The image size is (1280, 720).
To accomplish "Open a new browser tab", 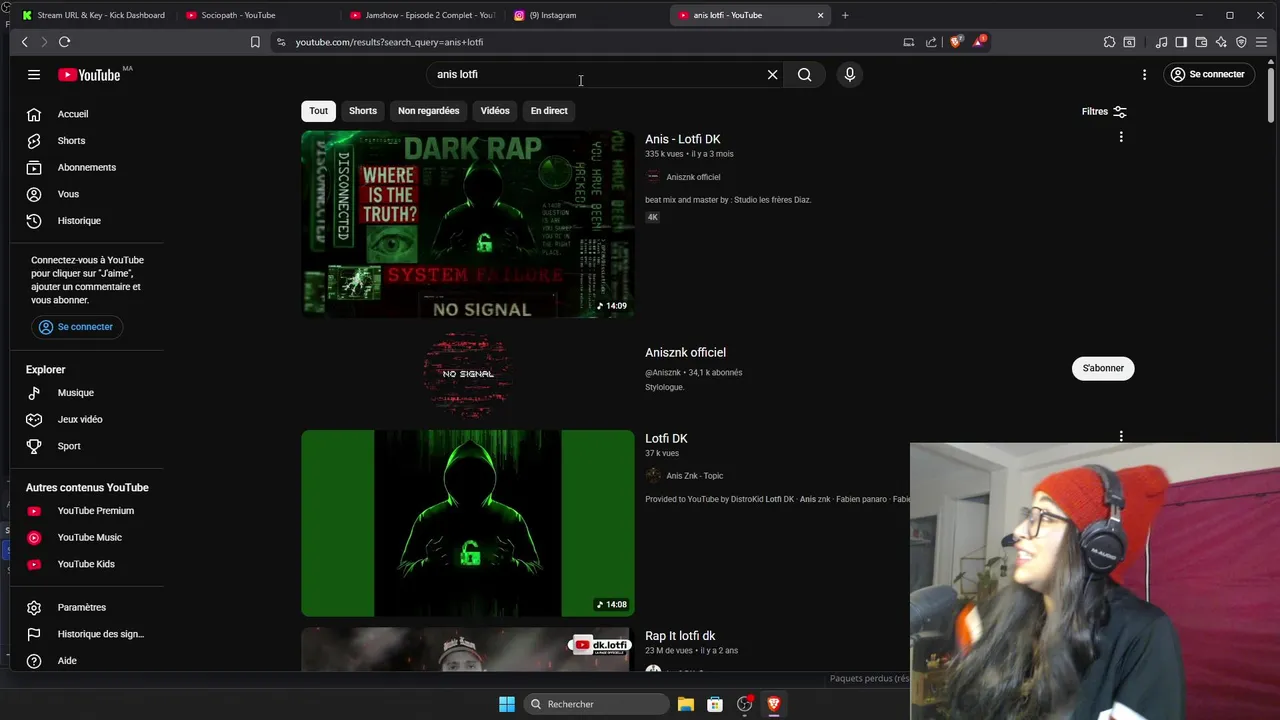I will (x=845, y=15).
